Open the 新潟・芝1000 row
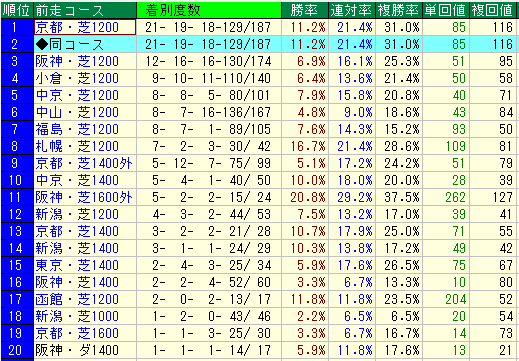The width and height of the screenshot is (519, 361). (x=258, y=316)
